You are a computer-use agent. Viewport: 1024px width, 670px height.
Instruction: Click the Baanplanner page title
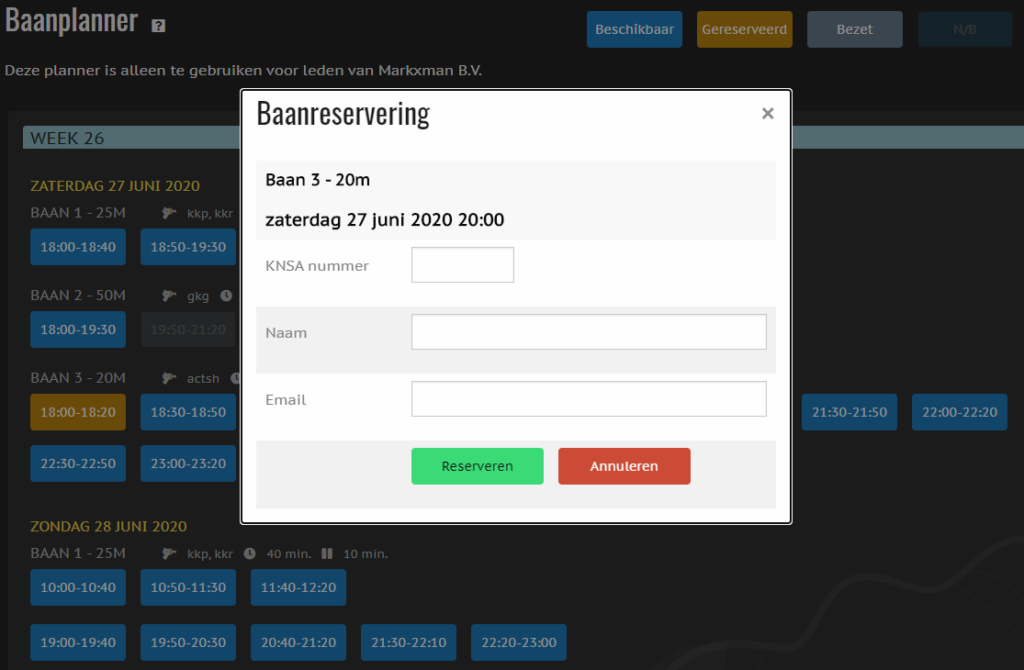point(71,20)
